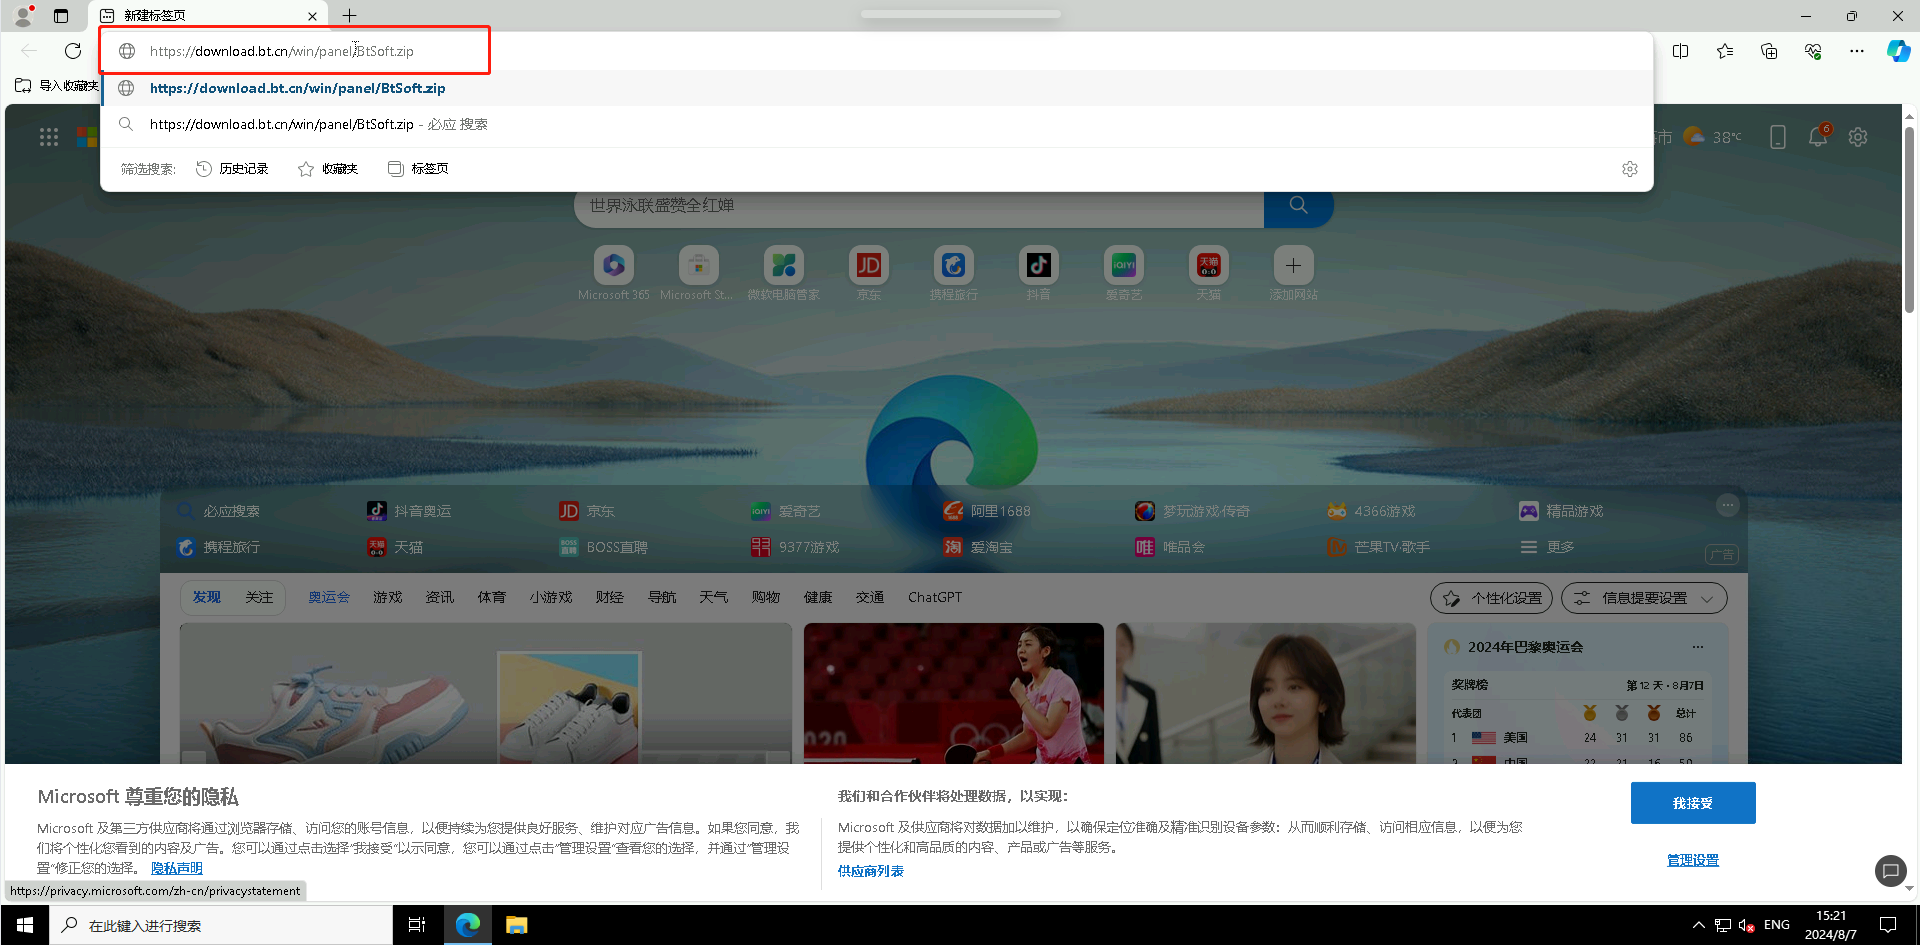1920x945 pixels.
Task: Expand the 信息提要设置 dropdown
Action: (1644, 598)
